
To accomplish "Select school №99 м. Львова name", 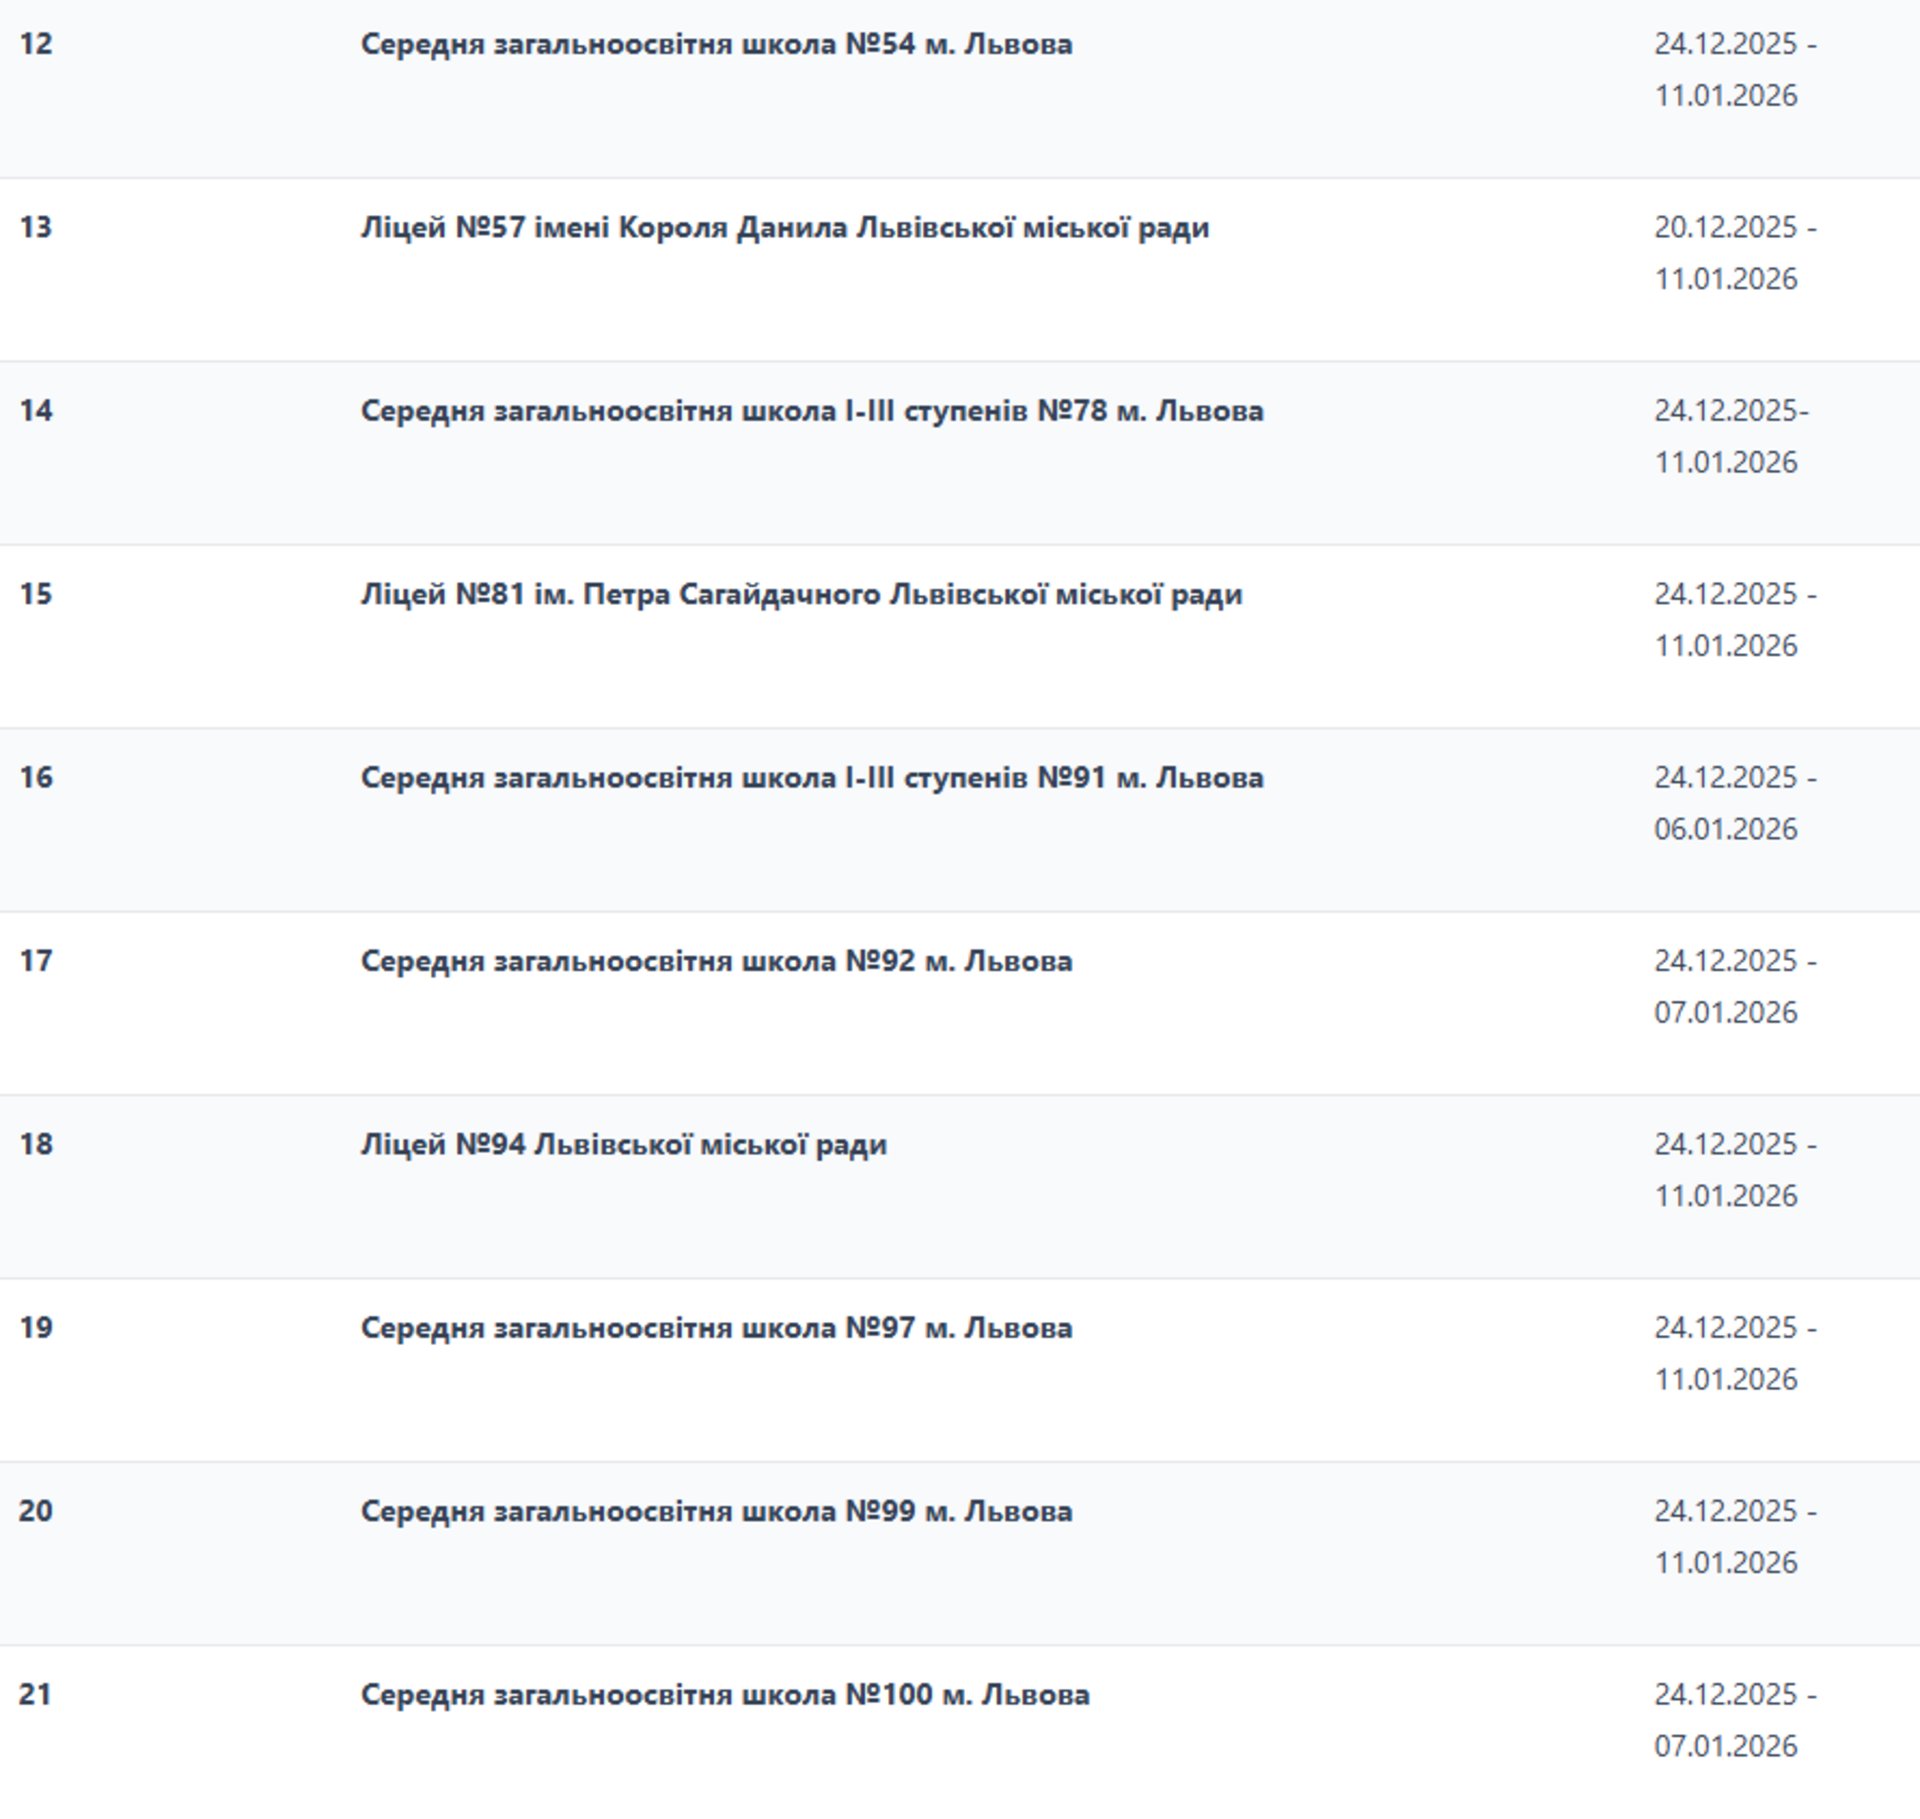I will click(716, 1511).
